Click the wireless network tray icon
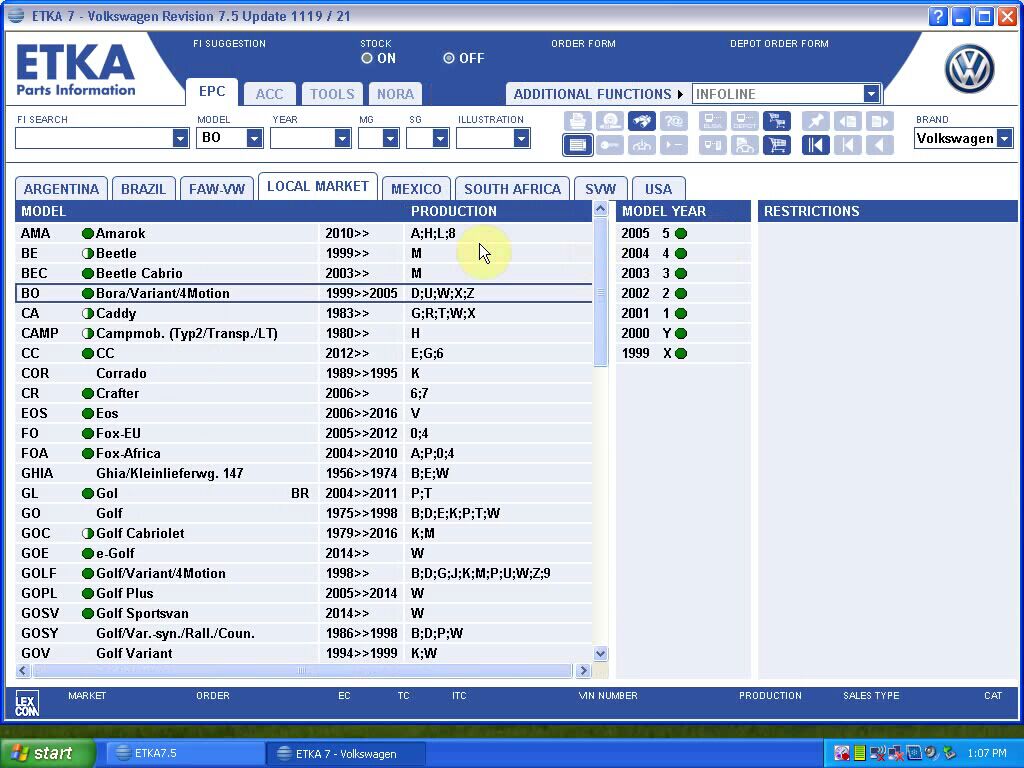This screenshot has width=1024, height=768. (x=878, y=753)
